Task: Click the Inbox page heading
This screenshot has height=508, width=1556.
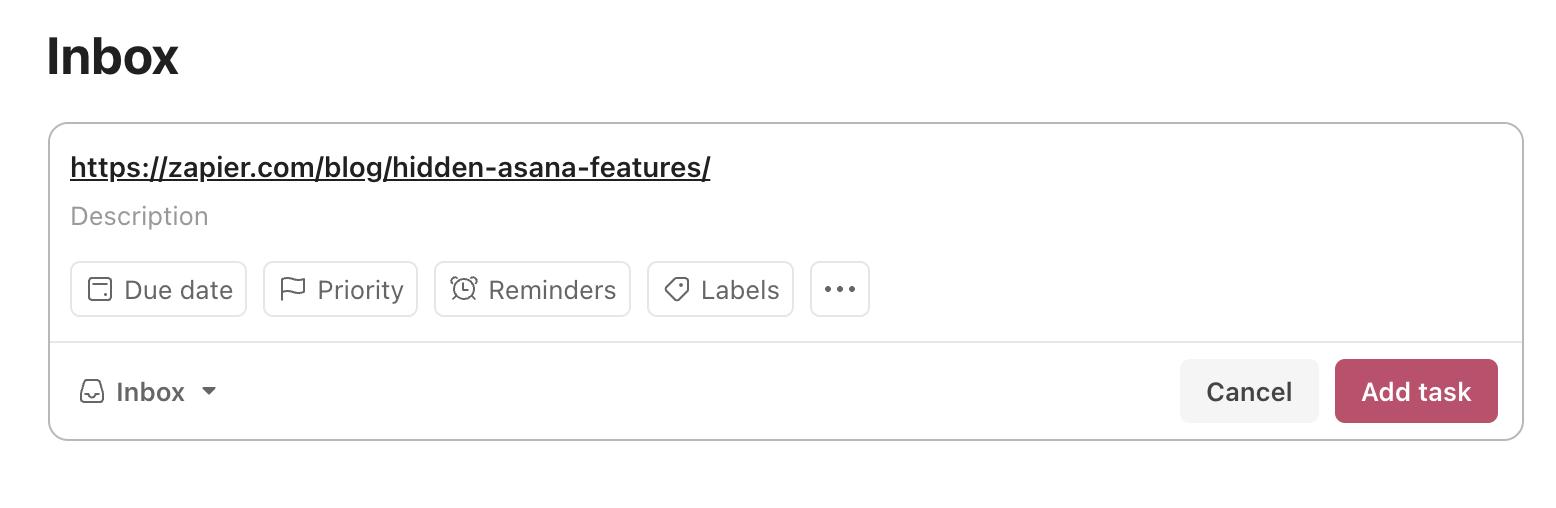Action: [x=113, y=57]
